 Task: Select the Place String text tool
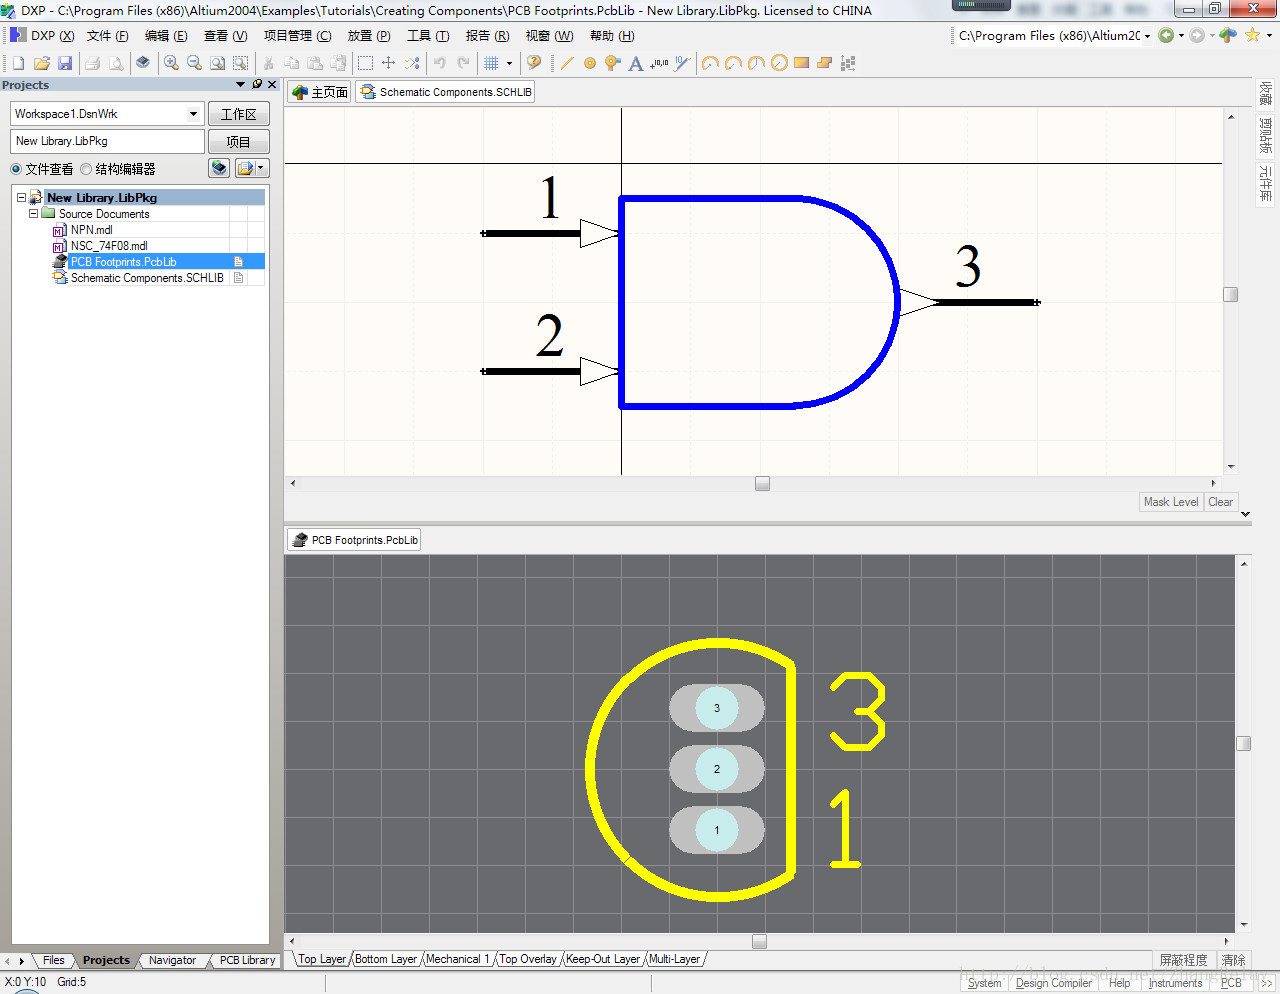635,63
